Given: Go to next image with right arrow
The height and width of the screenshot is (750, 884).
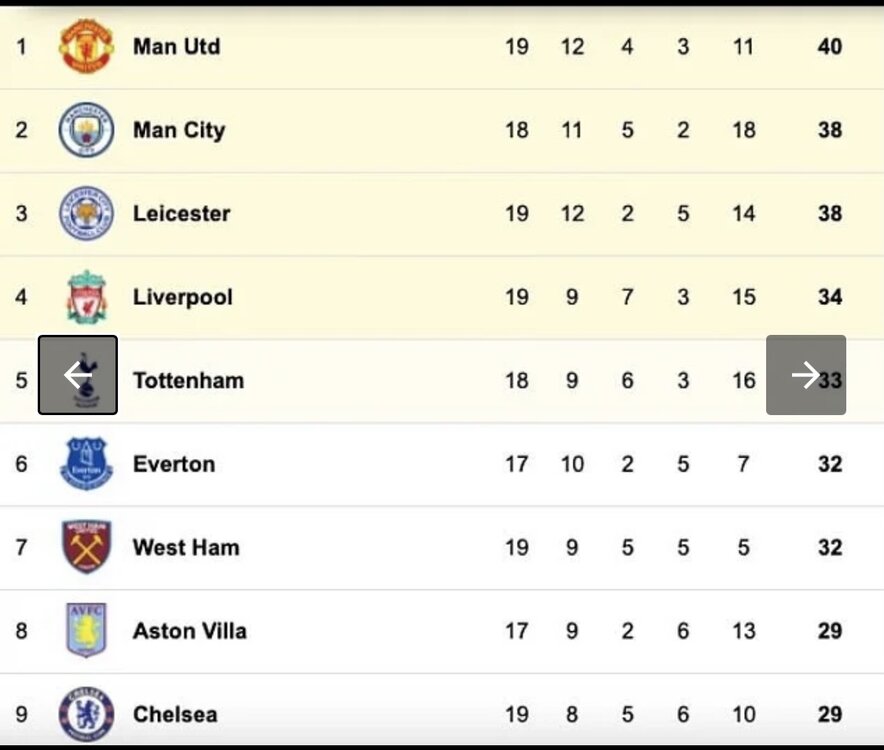Looking at the screenshot, I should [x=806, y=375].
